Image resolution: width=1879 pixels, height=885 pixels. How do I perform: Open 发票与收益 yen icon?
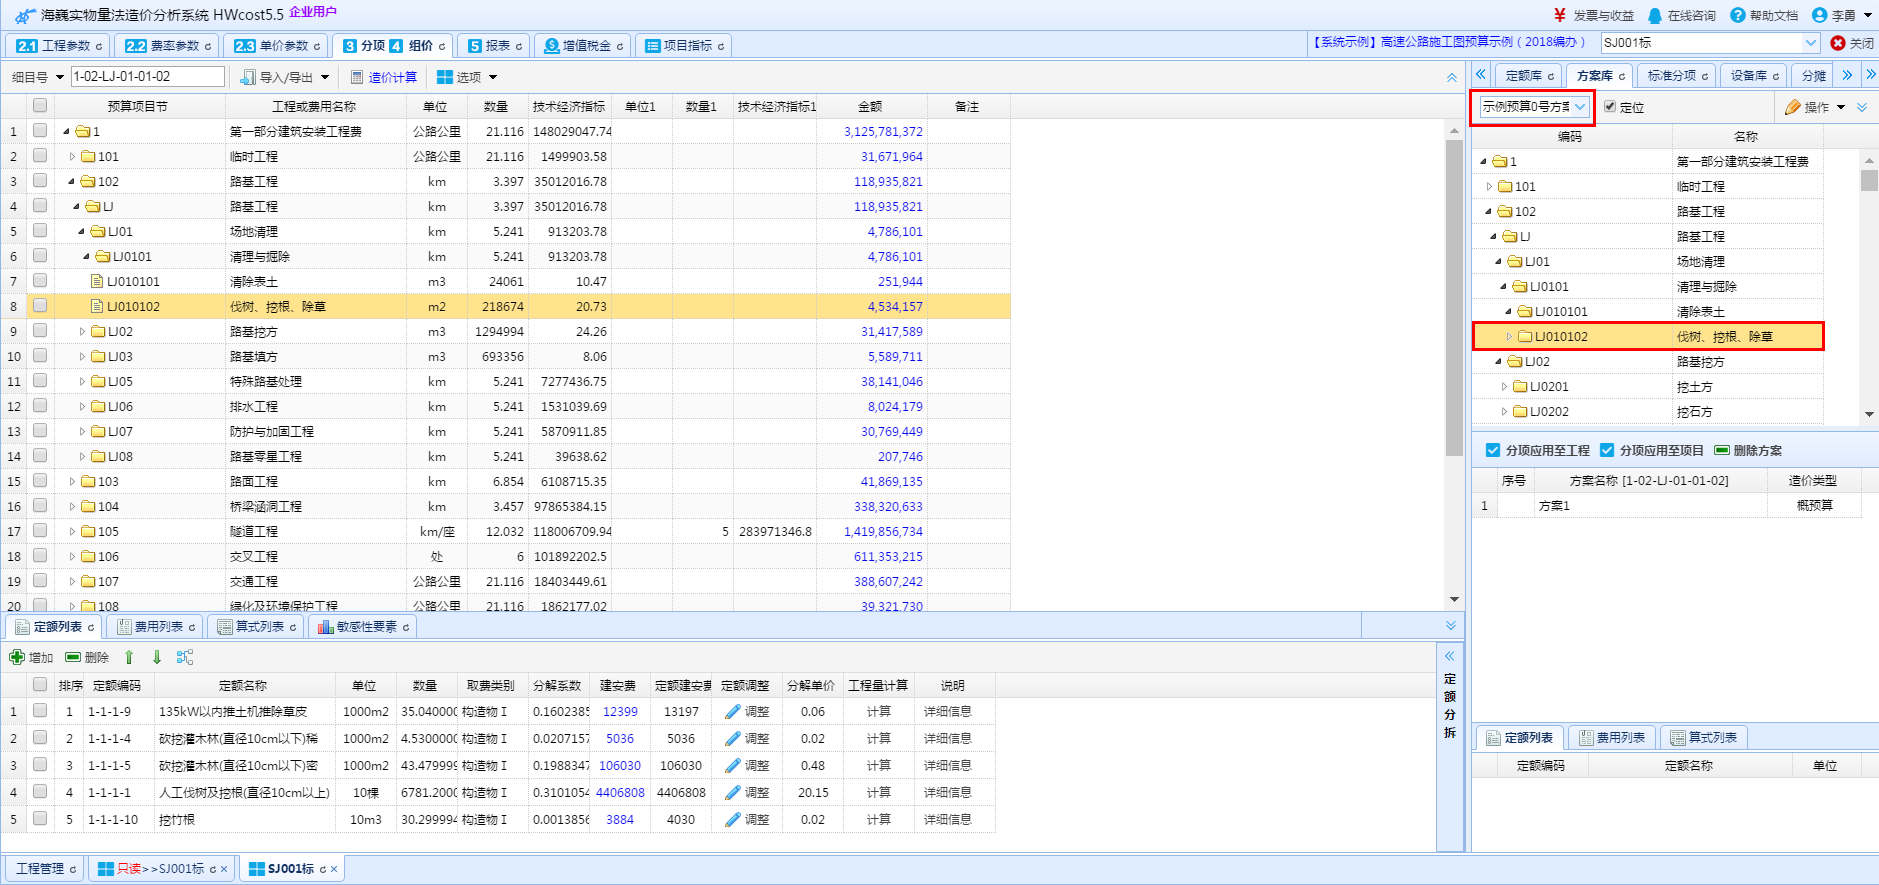click(1560, 15)
